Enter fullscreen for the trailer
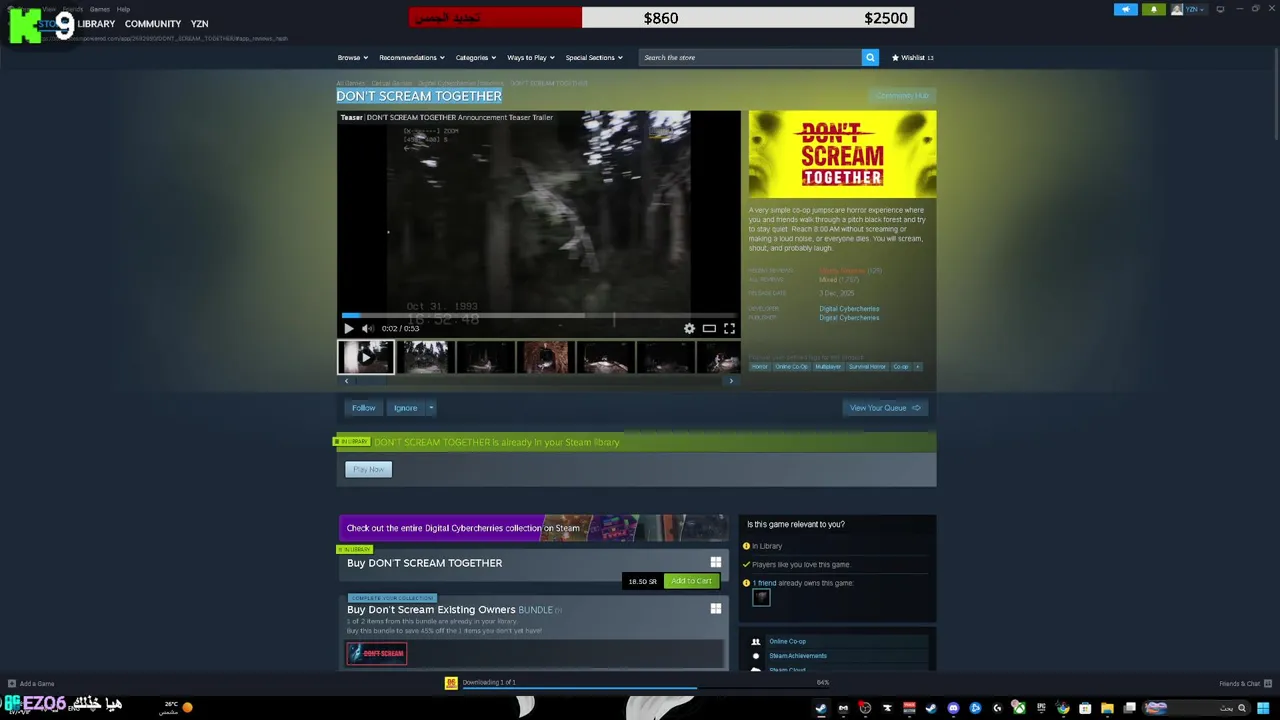 (729, 328)
